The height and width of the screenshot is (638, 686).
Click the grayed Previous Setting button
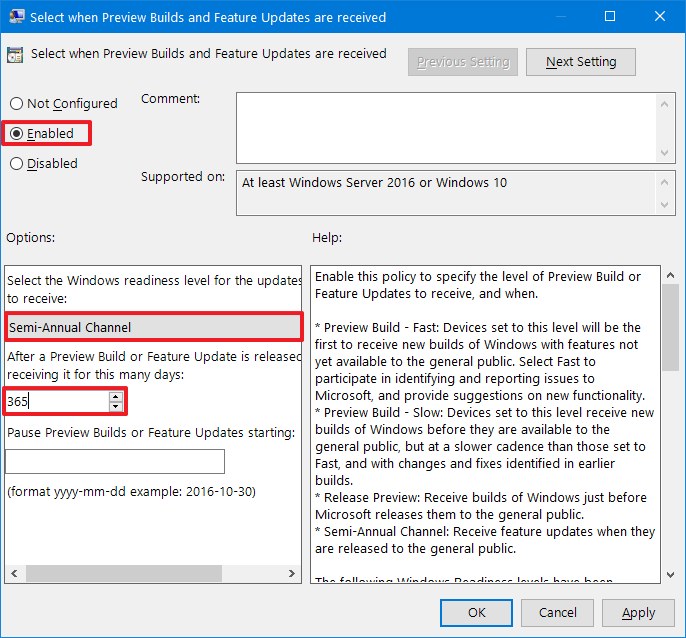(463, 62)
